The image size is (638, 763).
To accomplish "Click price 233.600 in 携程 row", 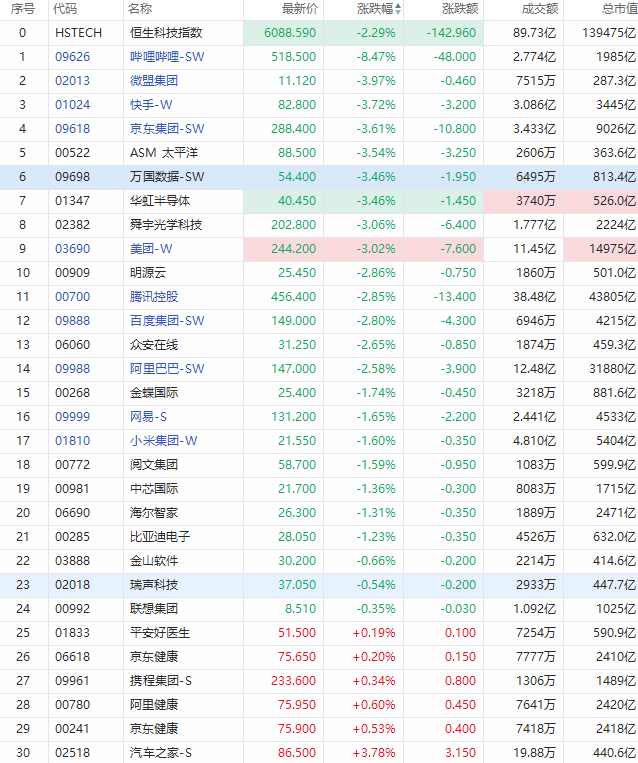I will (x=293, y=681).
